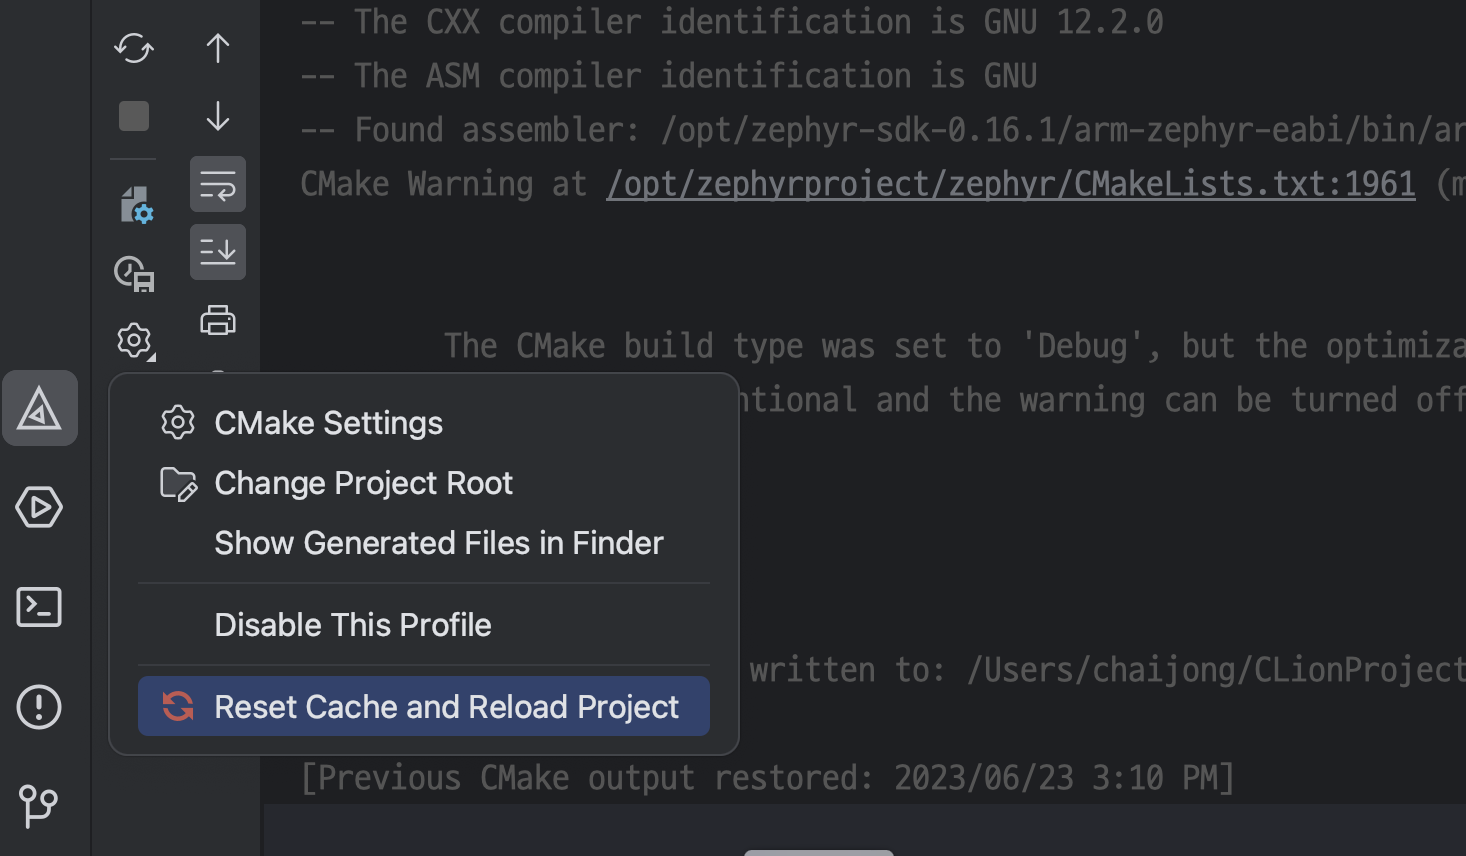Reload the CMake project with refresh icon

click(x=133, y=47)
